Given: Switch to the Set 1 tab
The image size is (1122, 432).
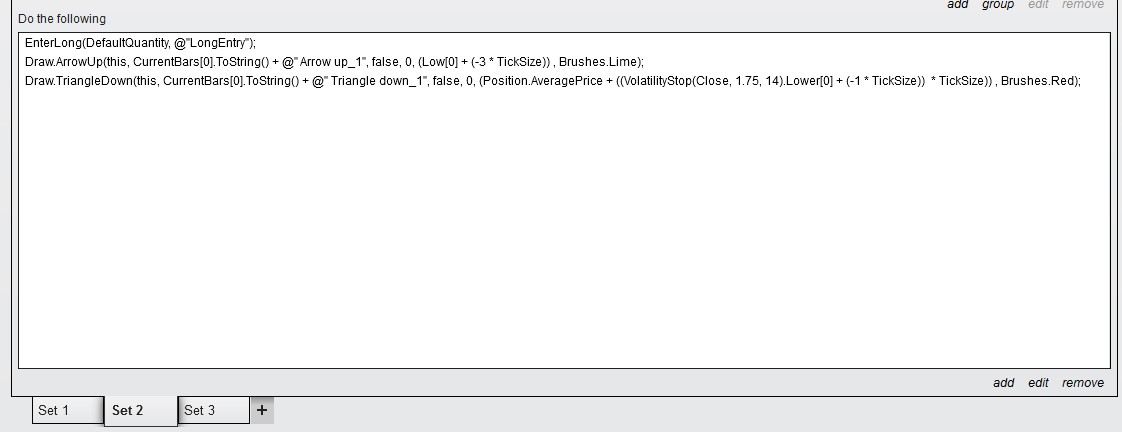Looking at the screenshot, I should pyautogui.click(x=67, y=410).
